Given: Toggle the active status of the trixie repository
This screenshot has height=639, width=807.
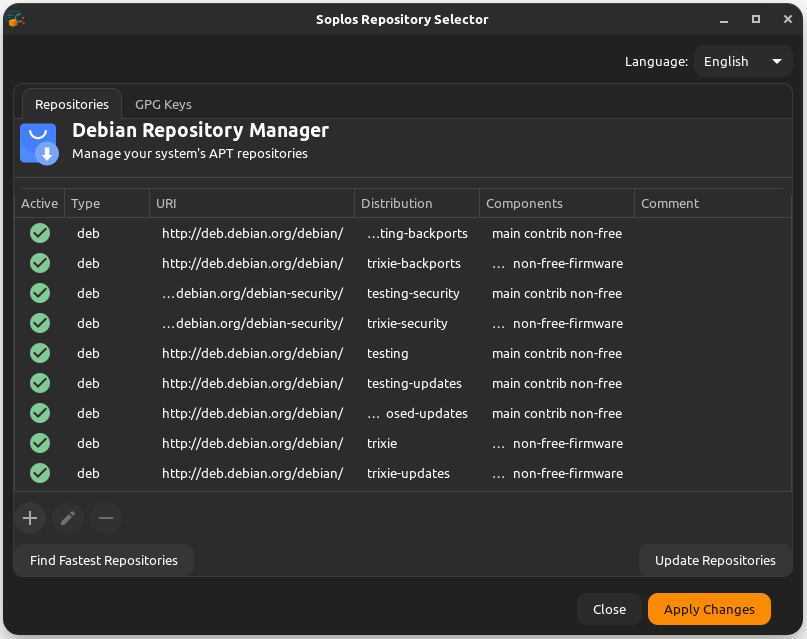Looking at the screenshot, I should pos(39,443).
